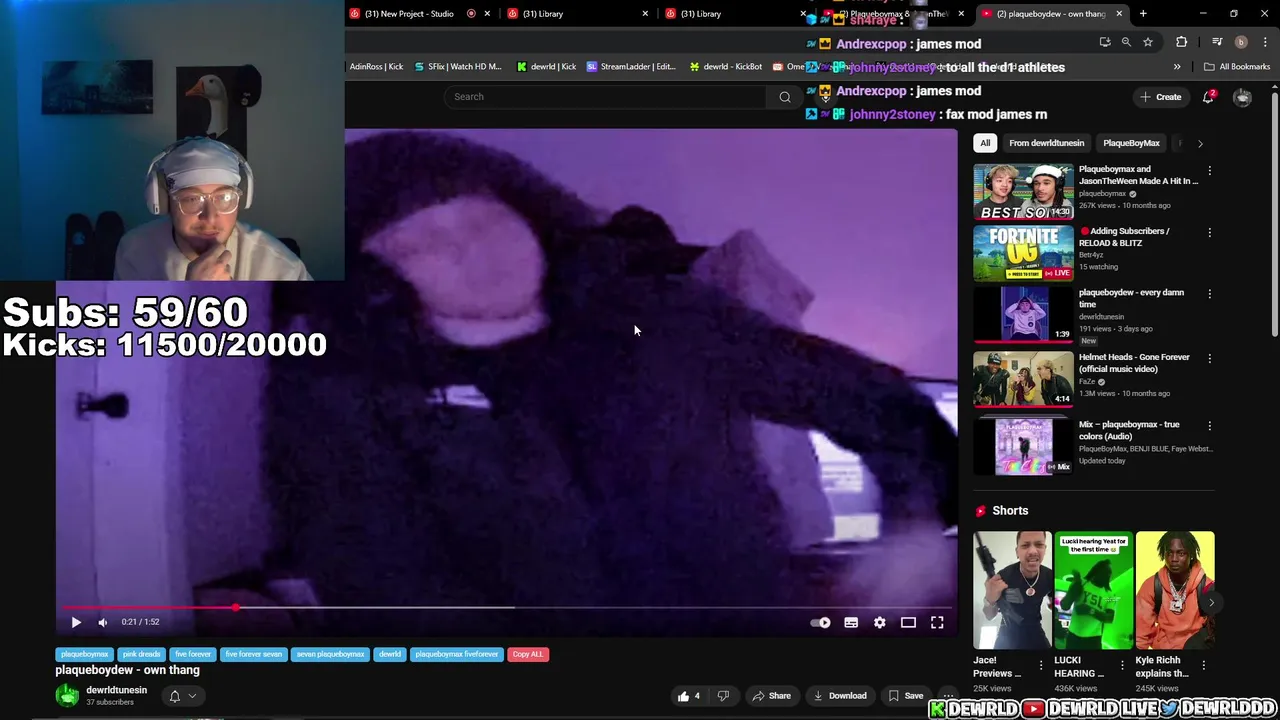
Task: Click the sevan plaqueboymax tag
Action: pos(330,654)
